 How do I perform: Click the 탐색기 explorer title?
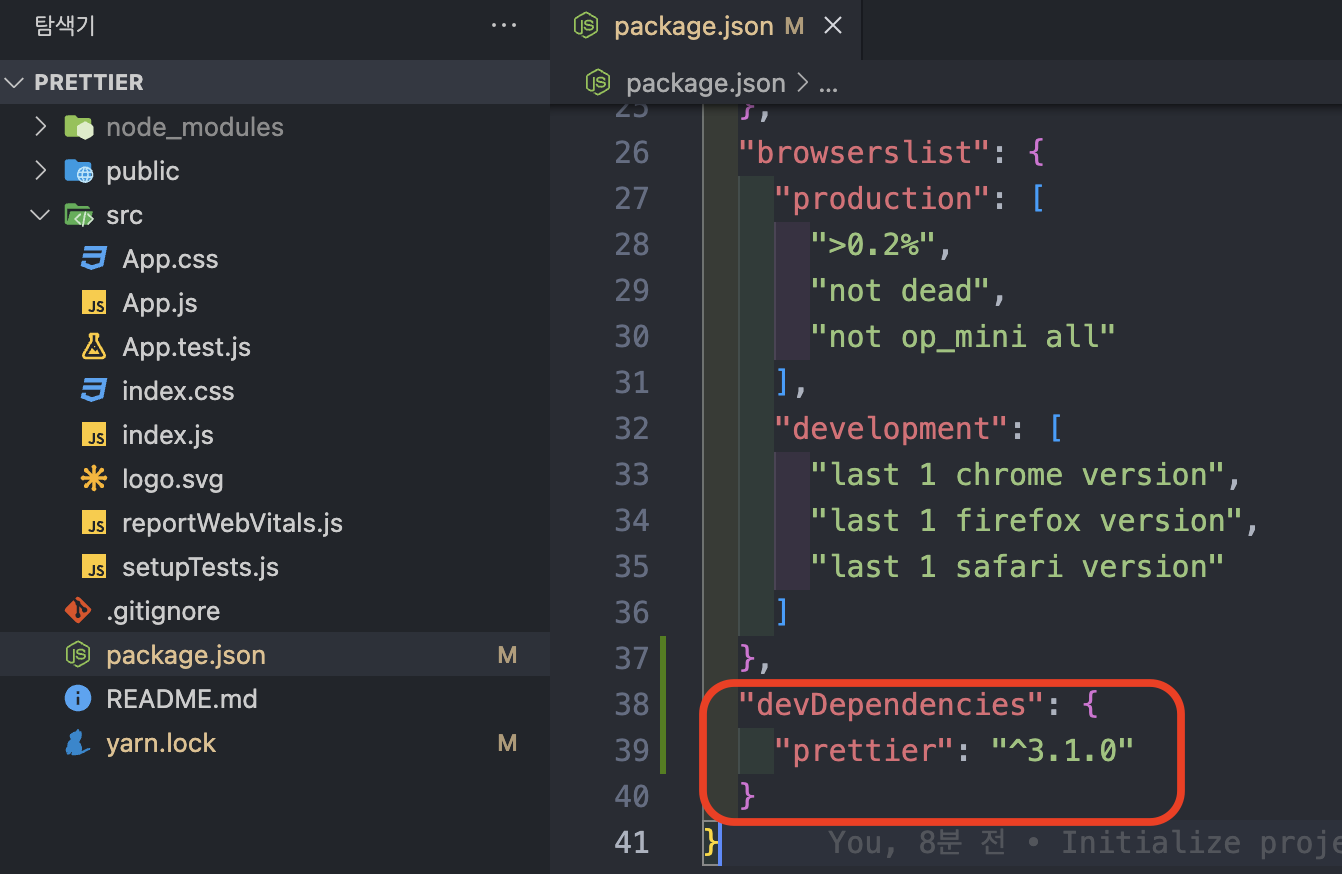(x=65, y=26)
